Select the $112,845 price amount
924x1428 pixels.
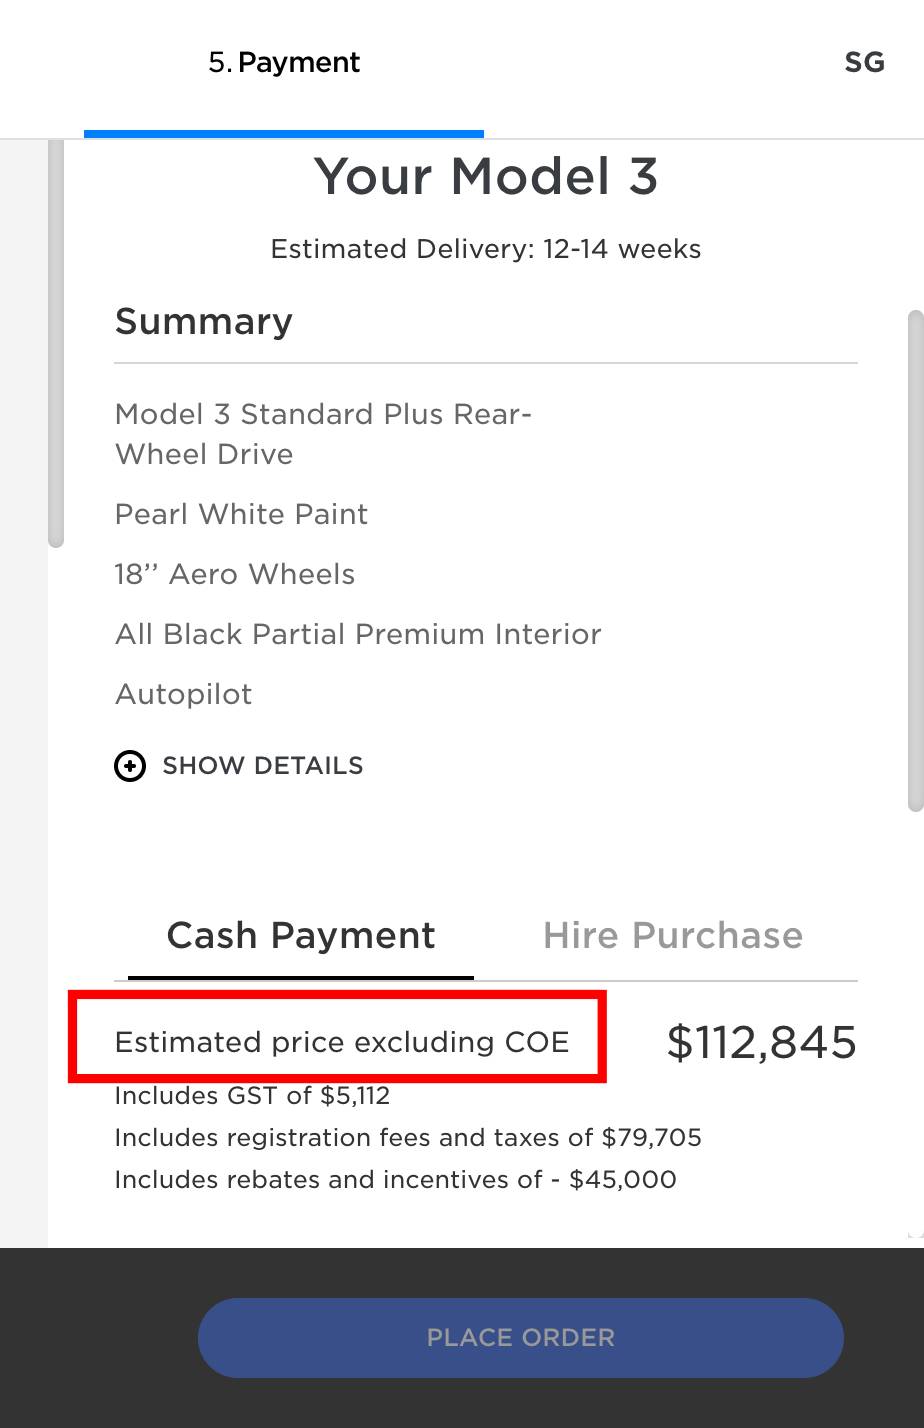(x=761, y=1042)
